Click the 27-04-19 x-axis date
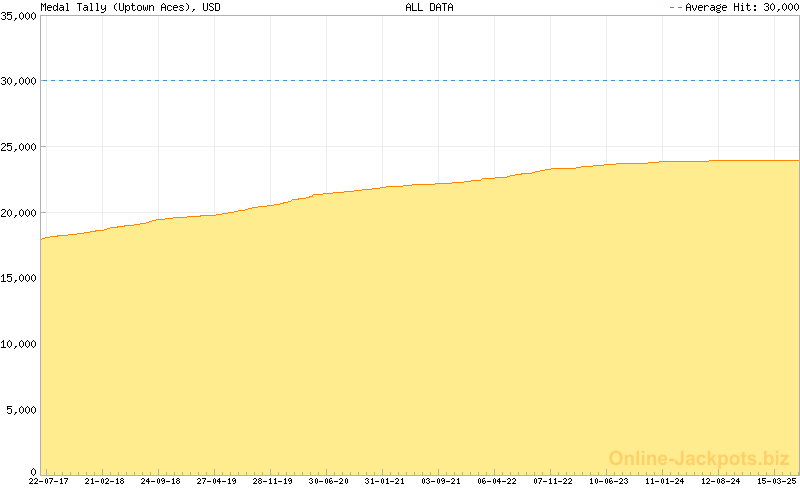This screenshot has height=490, width=800. pos(216,481)
